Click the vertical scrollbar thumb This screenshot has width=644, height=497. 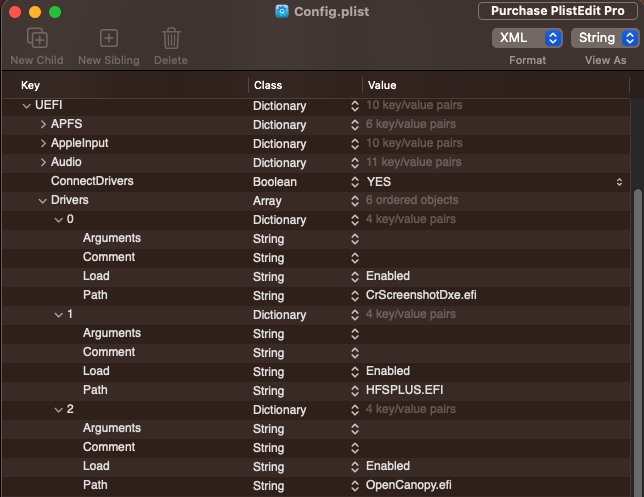pos(638,341)
